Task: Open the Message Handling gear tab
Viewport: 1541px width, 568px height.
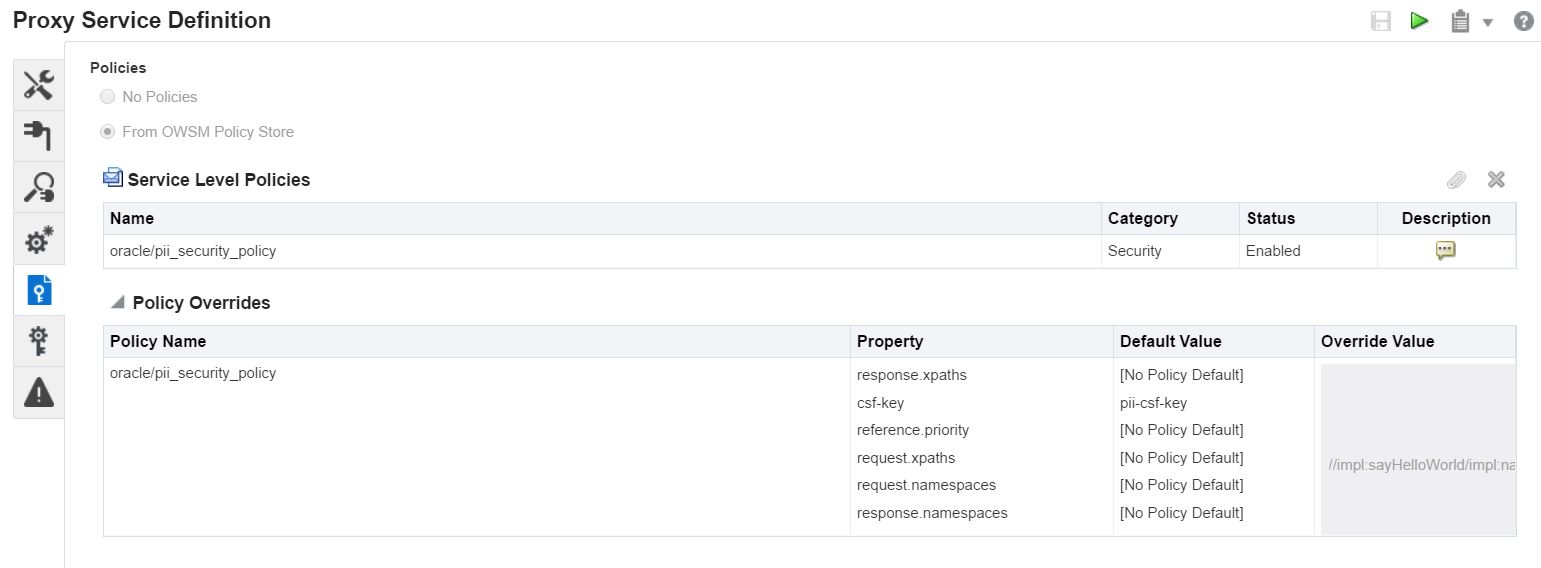Action: pos(39,238)
